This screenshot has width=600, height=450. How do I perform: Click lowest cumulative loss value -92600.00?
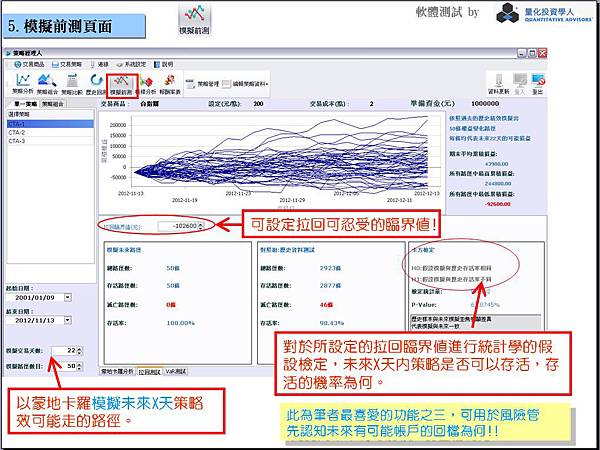(x=498, y=204)
